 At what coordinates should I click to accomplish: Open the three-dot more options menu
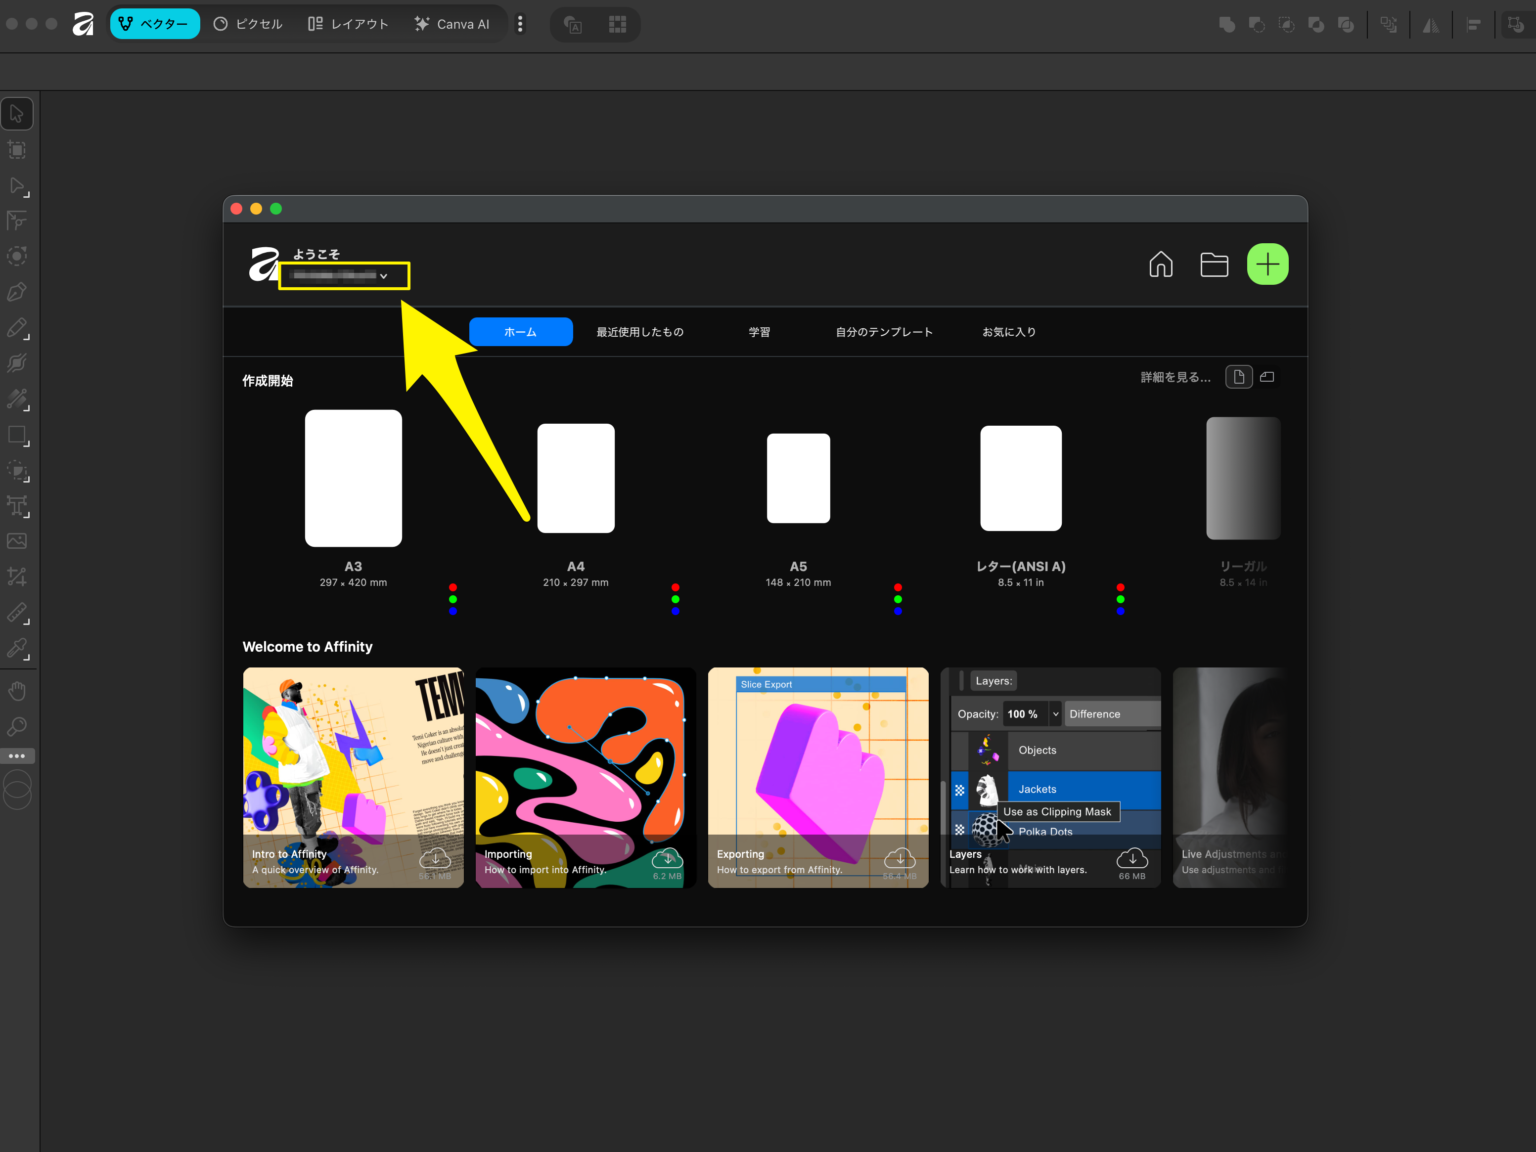click(520, 24)
